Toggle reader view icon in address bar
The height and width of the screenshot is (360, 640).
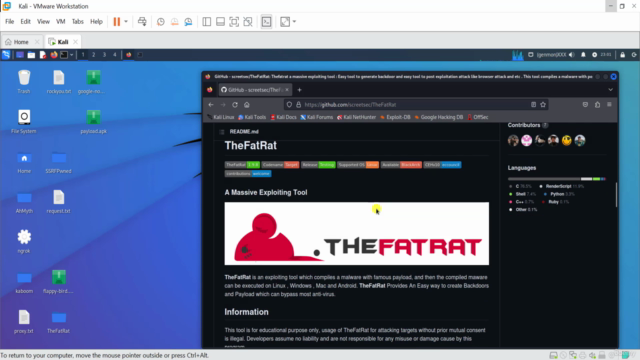[533, 105]
